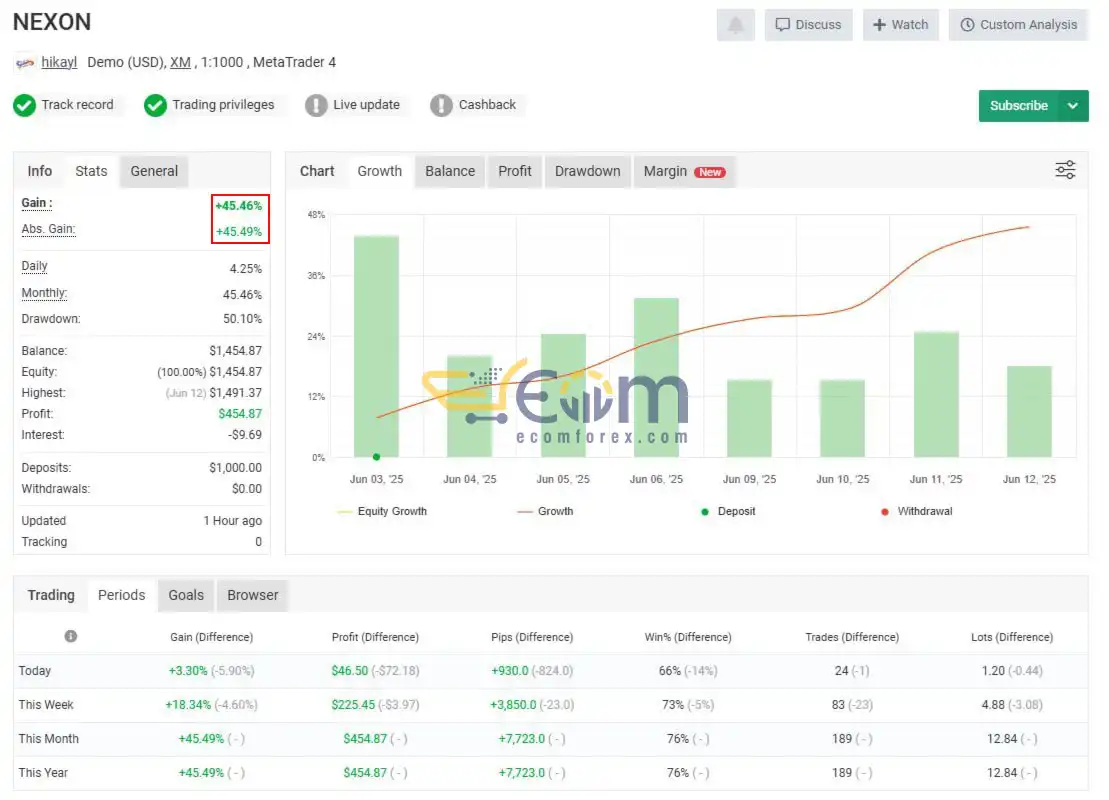
Task: Click the info icon in Periods table header
Action: [71, 636]
